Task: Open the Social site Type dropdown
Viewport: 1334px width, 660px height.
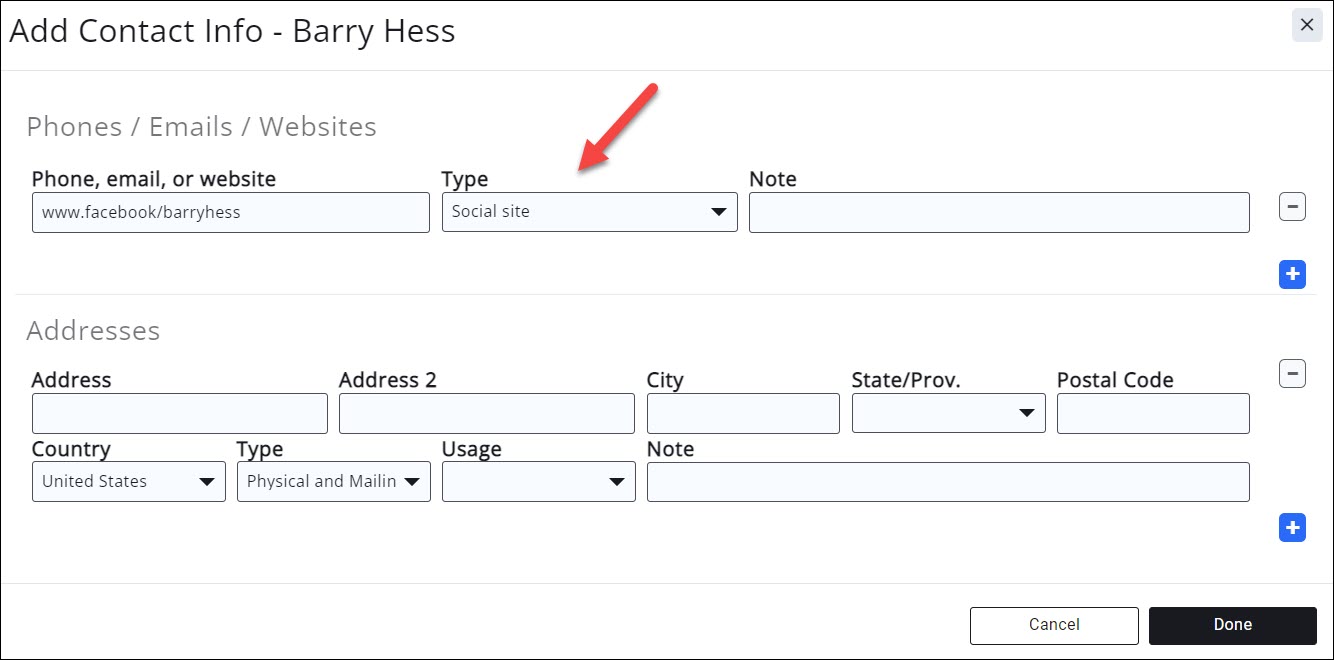Action: 589,212
